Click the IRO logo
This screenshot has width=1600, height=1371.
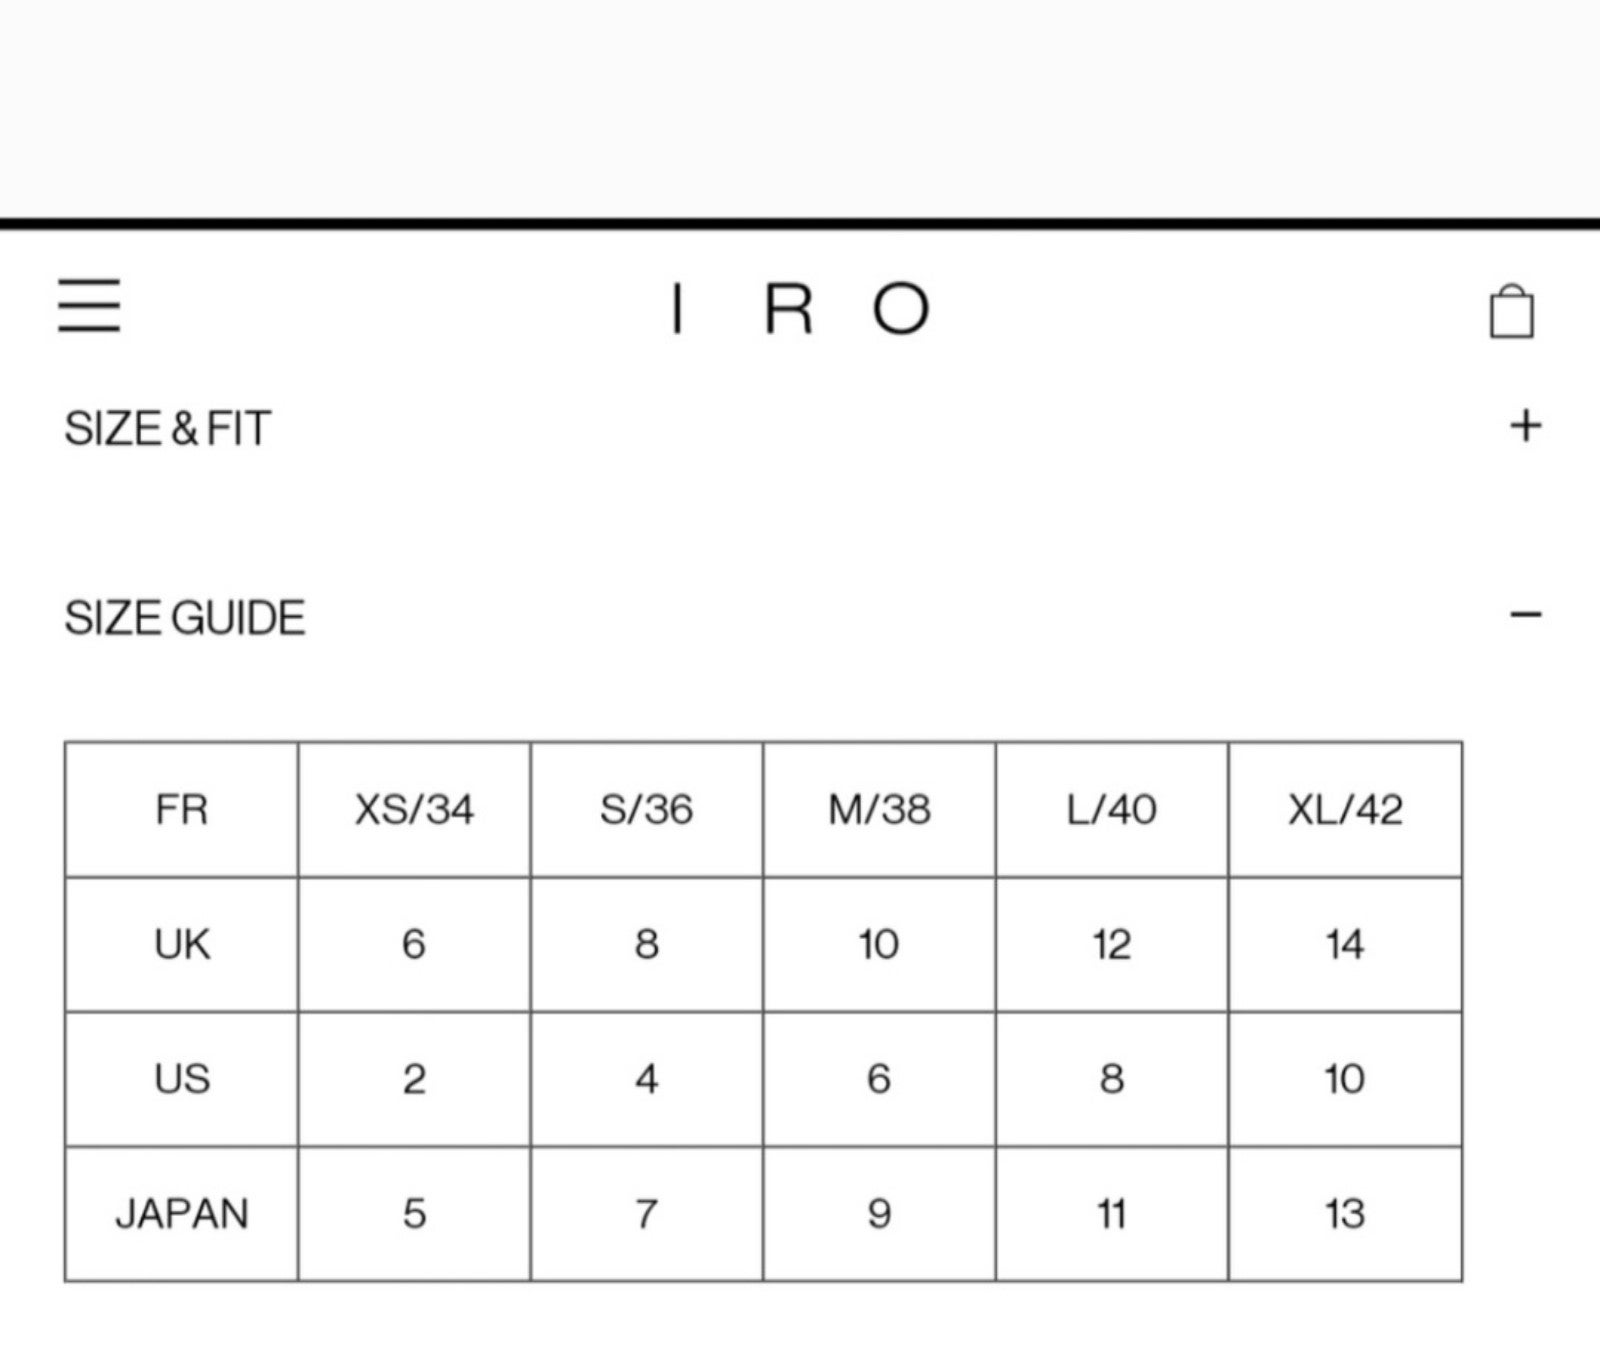point(800,308)
